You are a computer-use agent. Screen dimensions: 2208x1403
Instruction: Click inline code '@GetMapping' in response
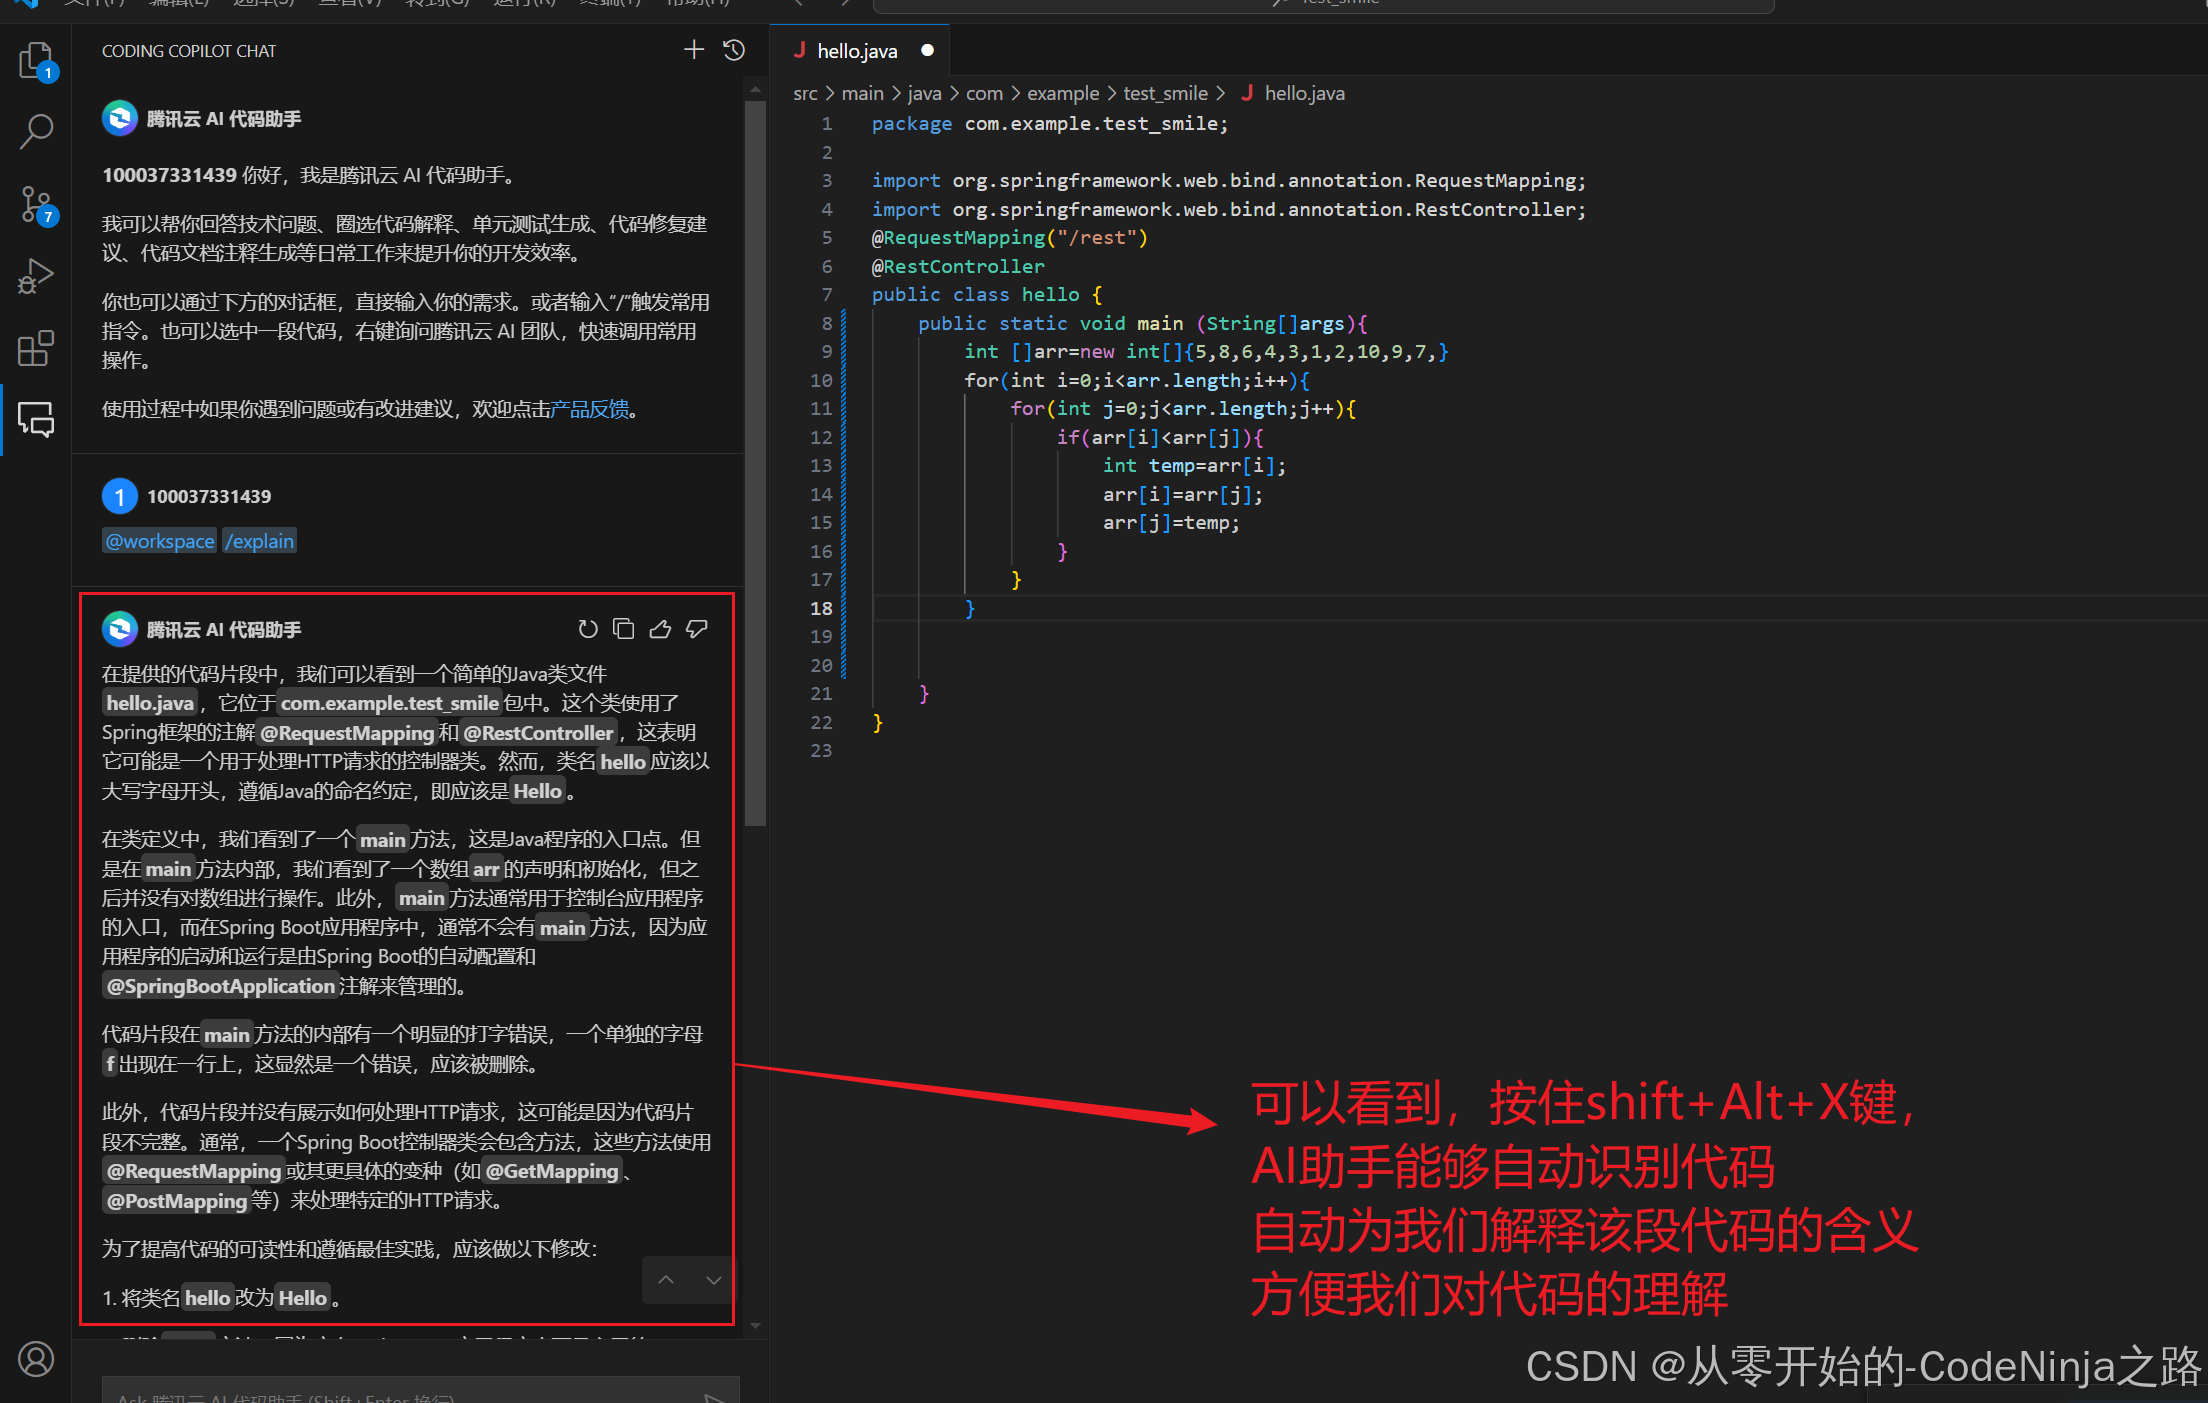tap(552, 1171)
